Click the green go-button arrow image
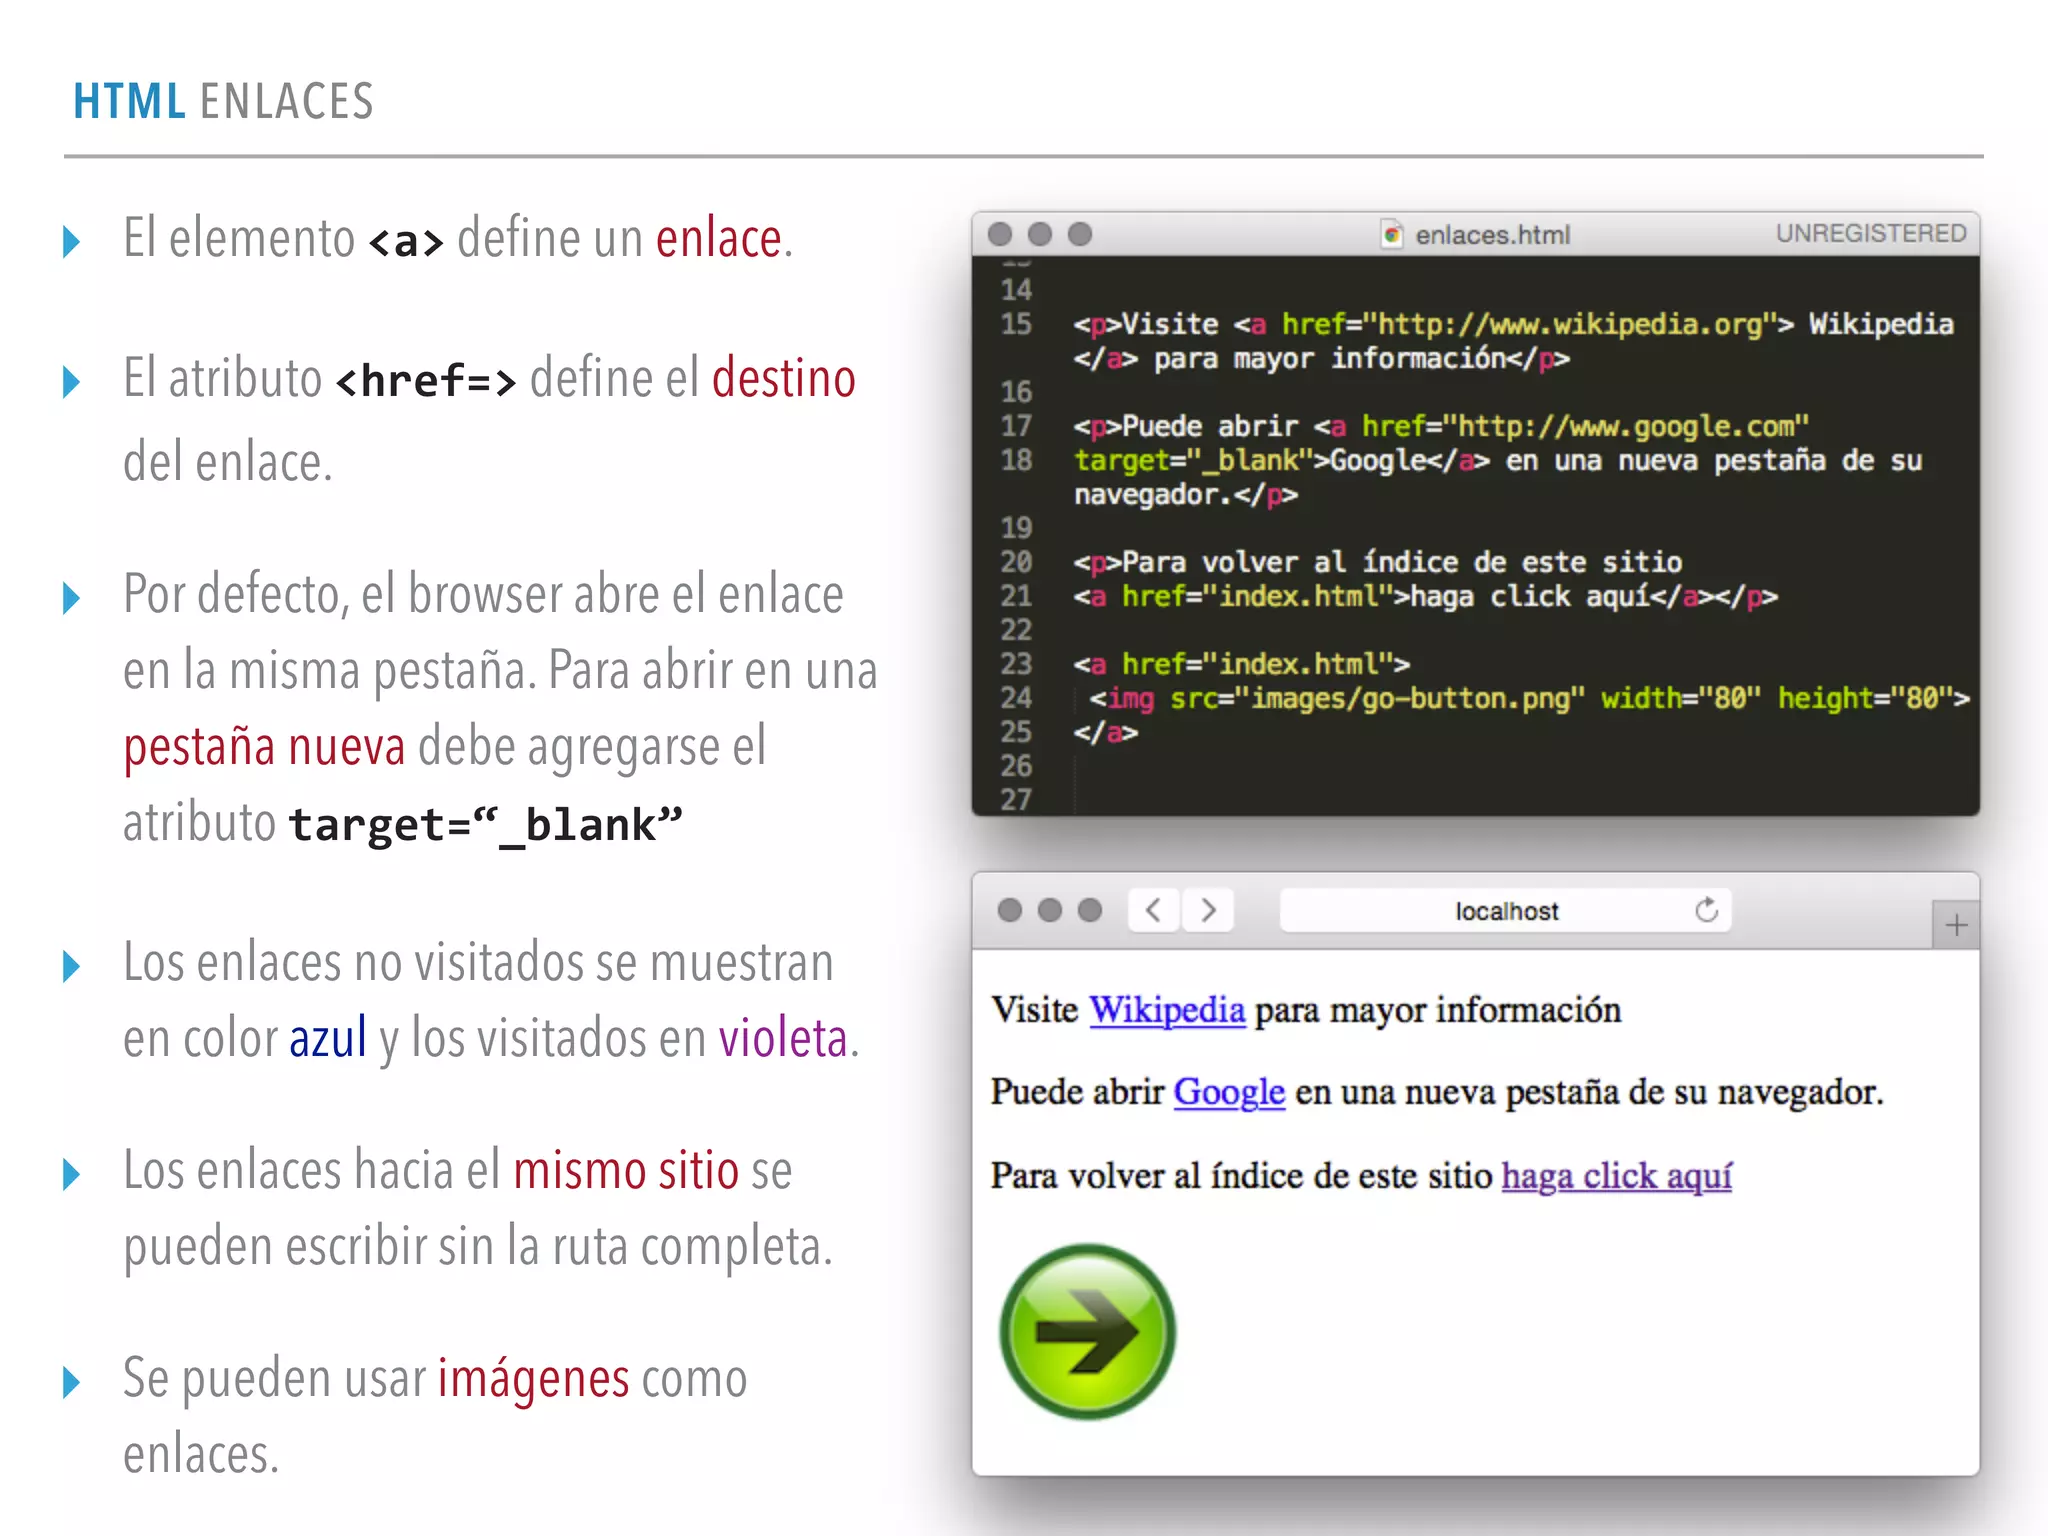The image size is (2048, 1536). click(1088, 1331)
